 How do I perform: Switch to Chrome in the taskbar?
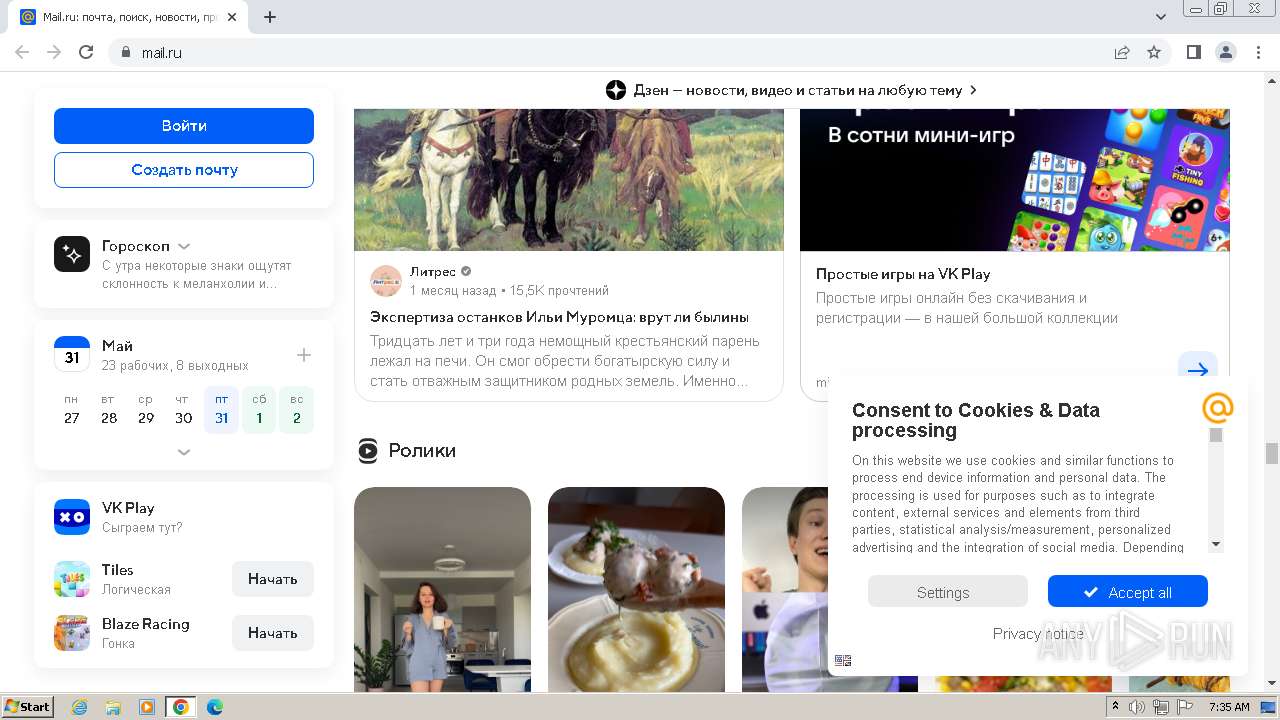click(180, 707)
